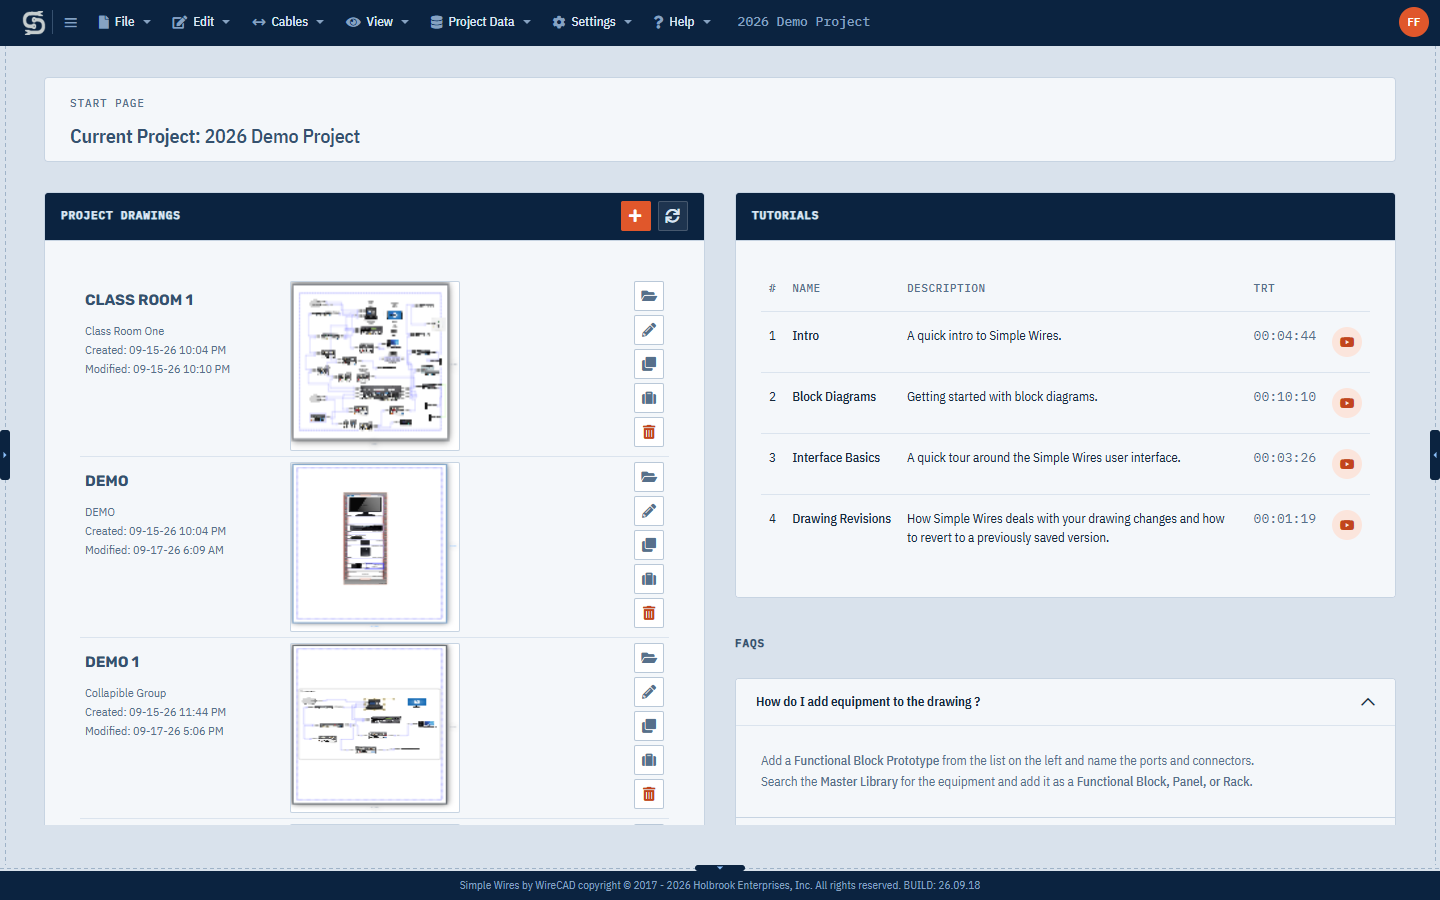Click the TRT column header
1440x900 pixels.
(1264, 288)
